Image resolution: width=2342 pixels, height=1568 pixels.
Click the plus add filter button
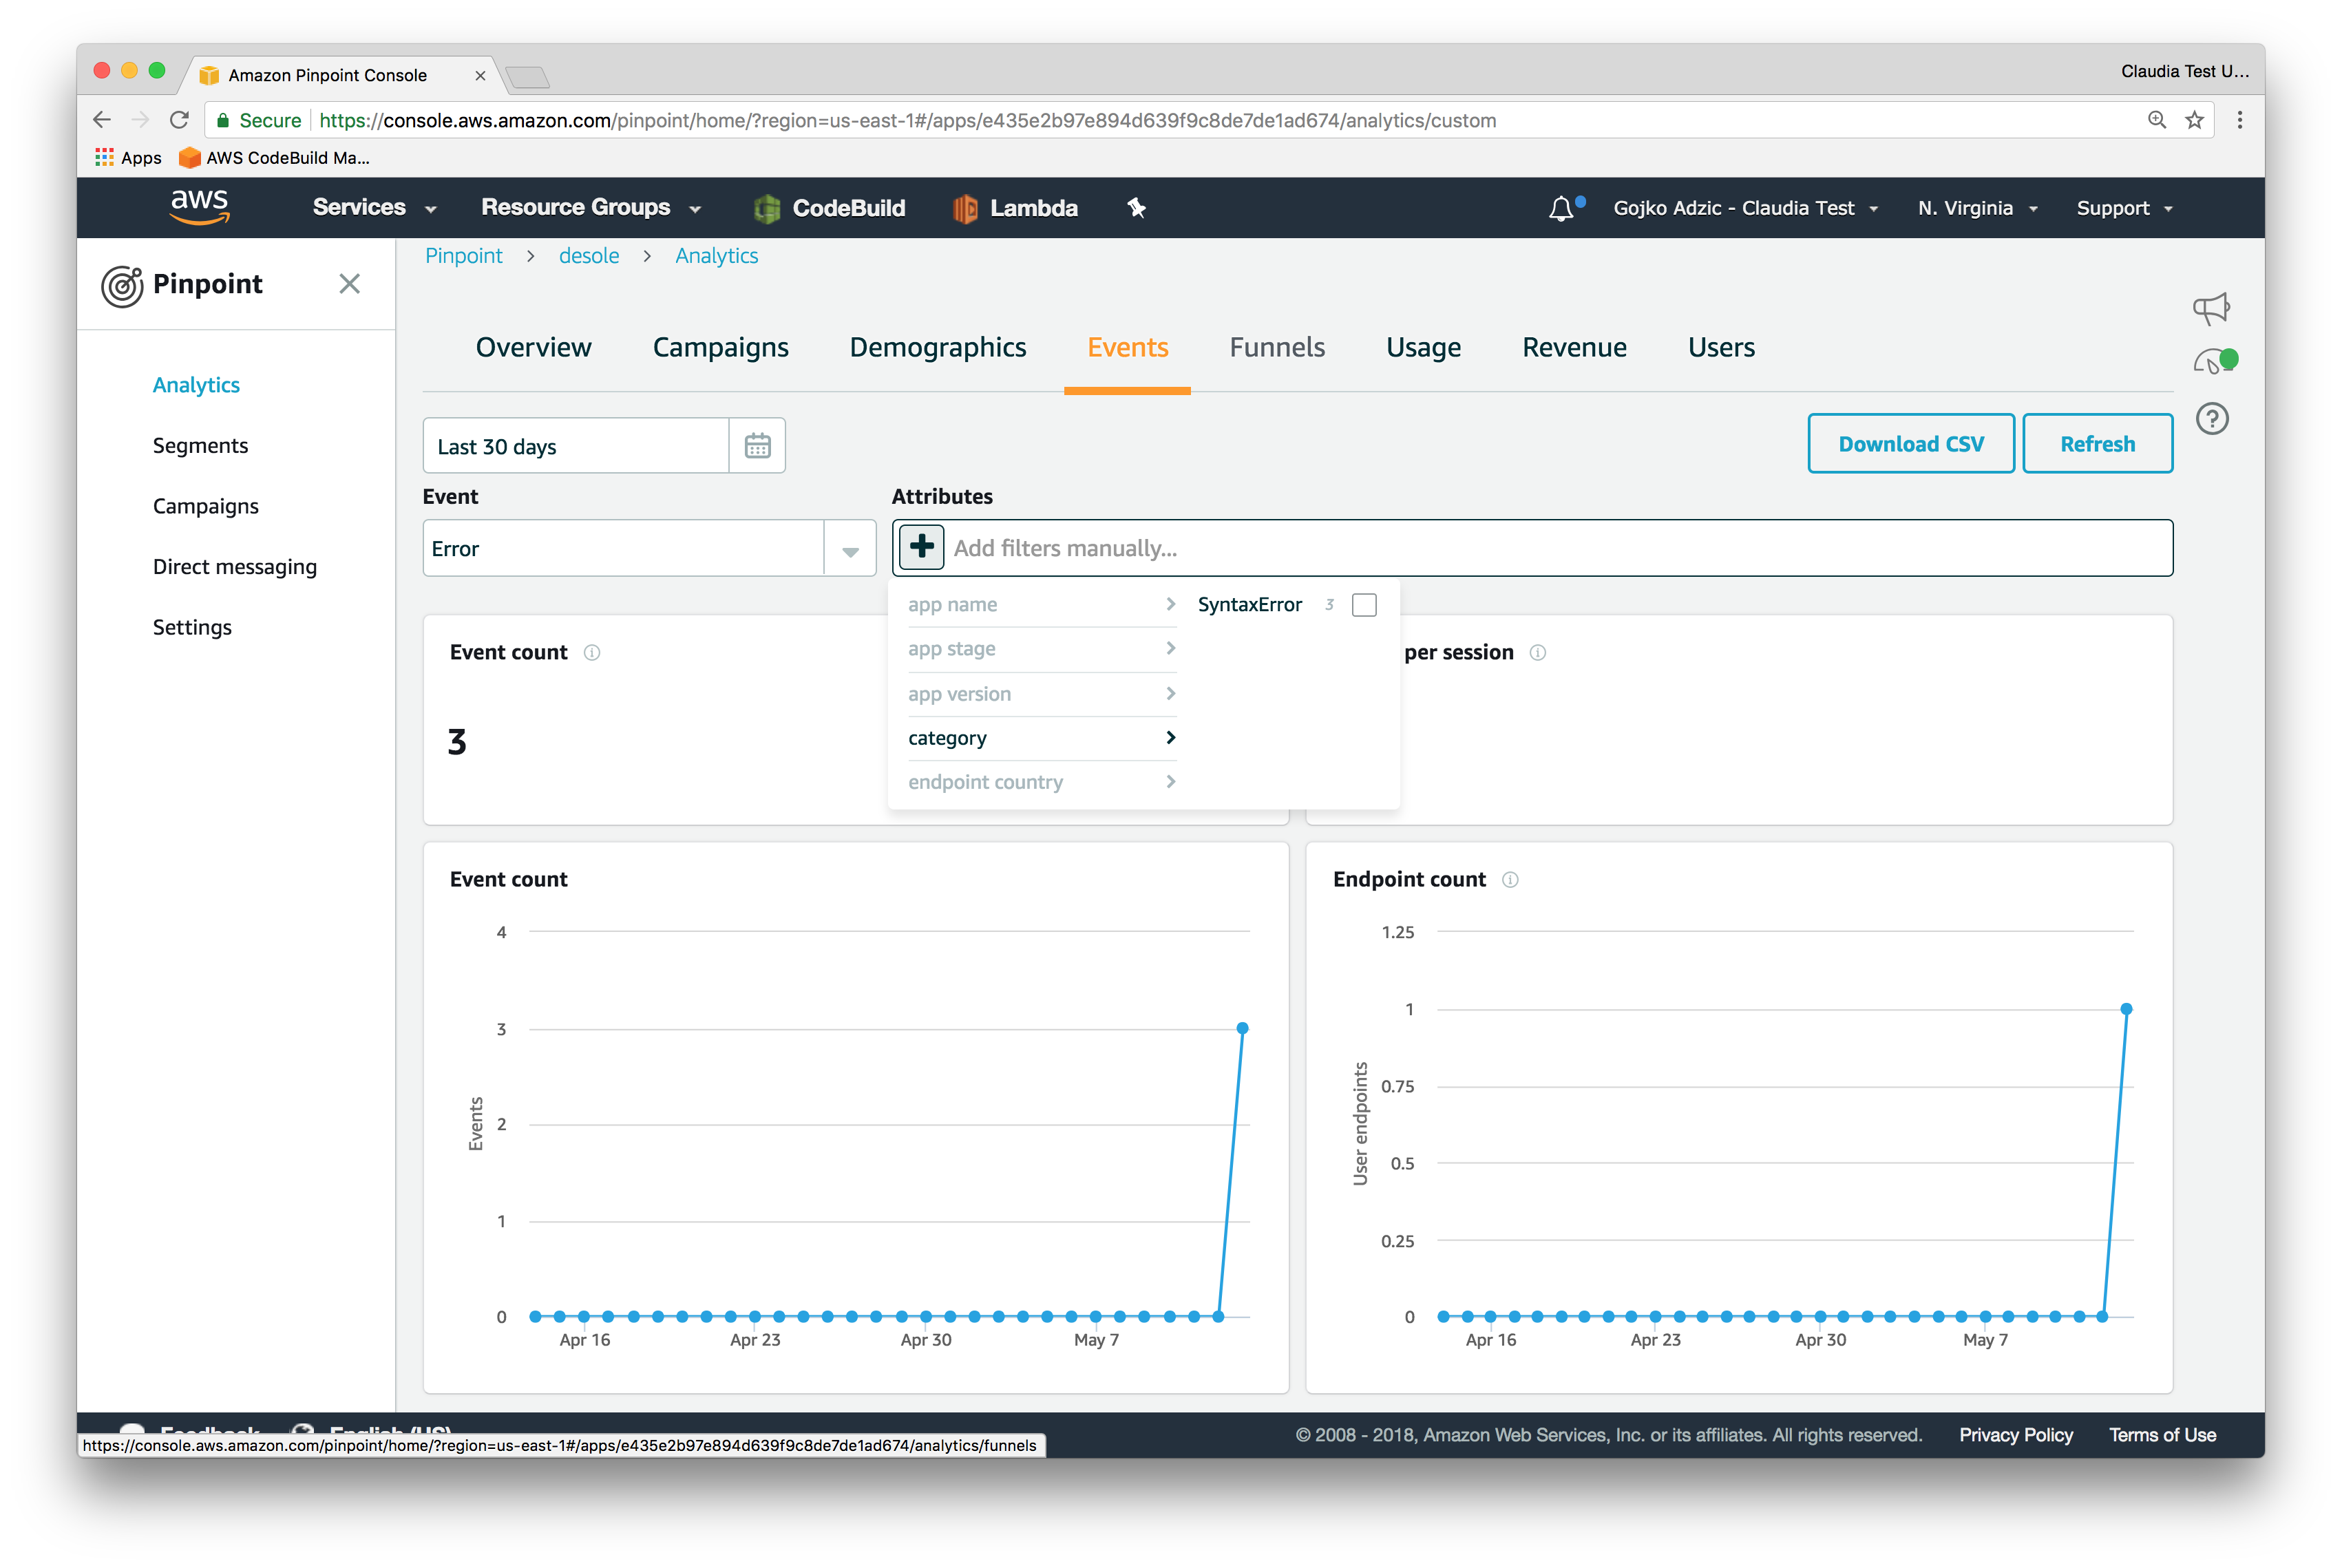click(922, 547)
